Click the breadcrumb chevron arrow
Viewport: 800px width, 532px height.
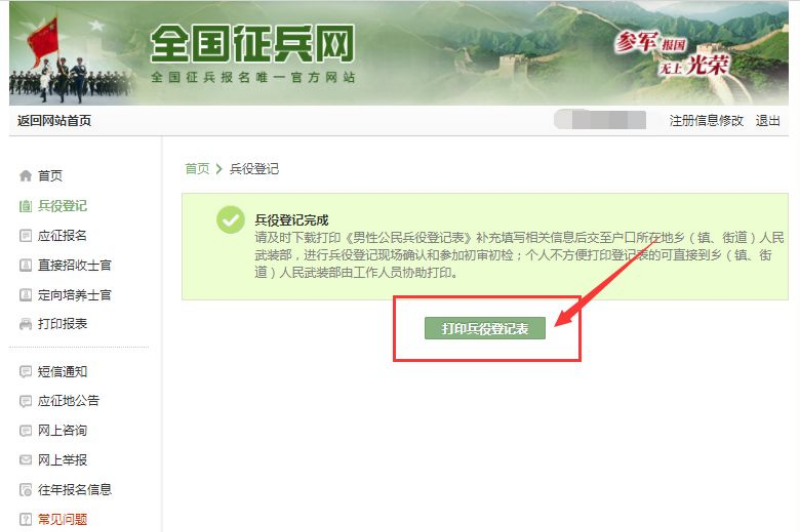pyautogui.click(x=219, y=169)
